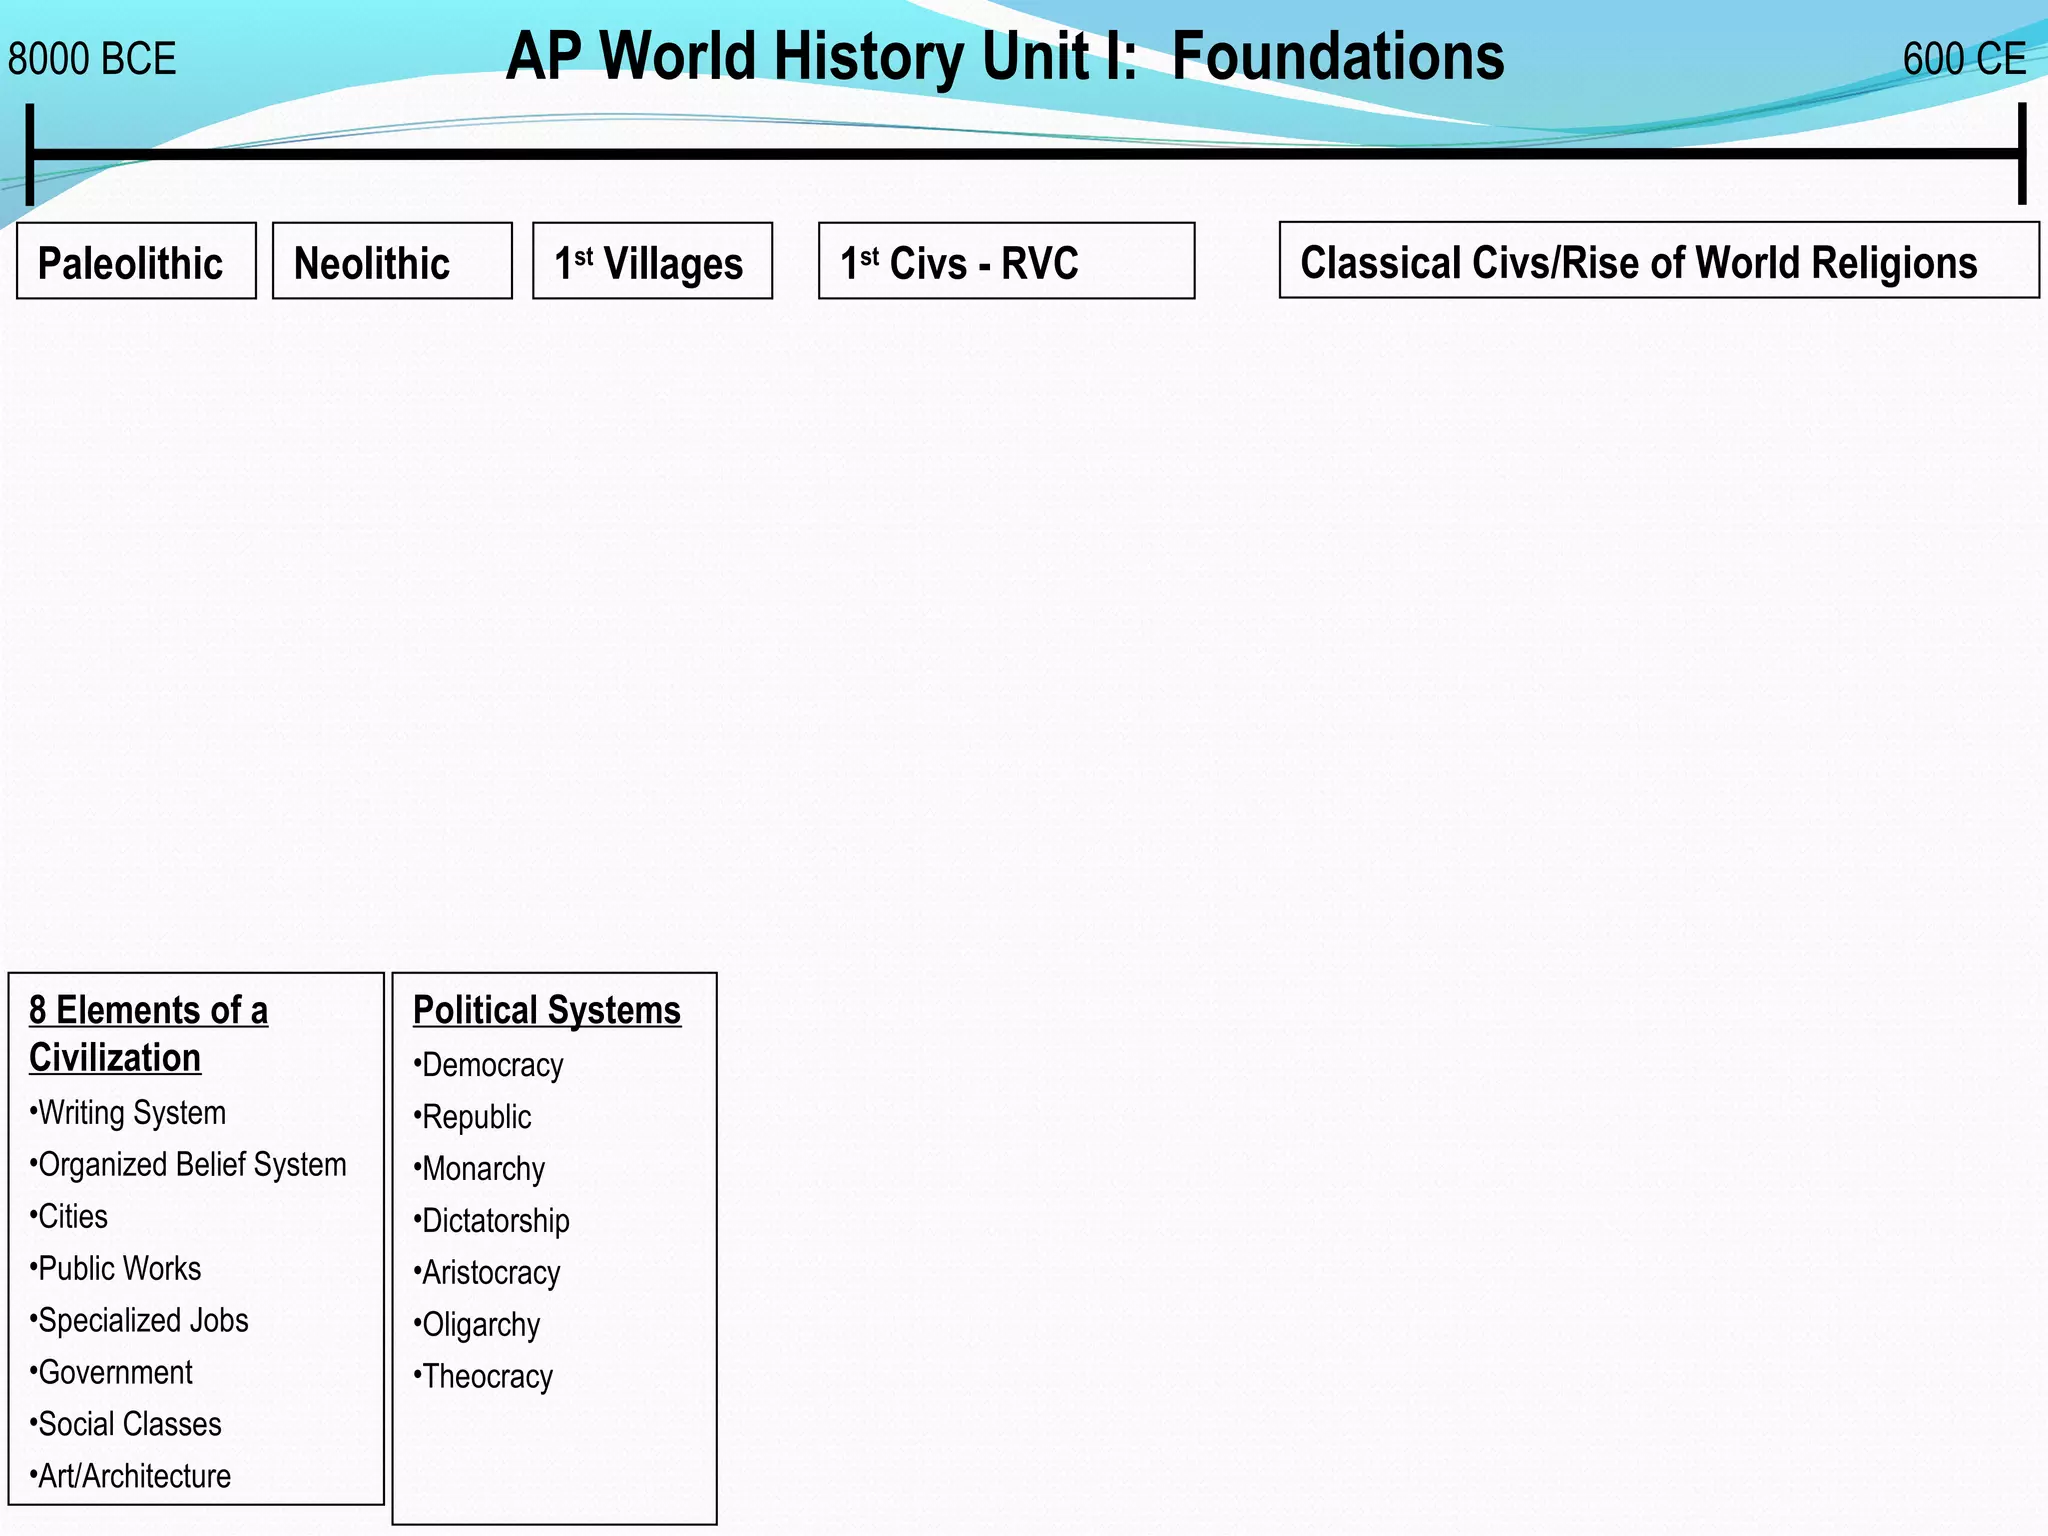Select the 'Democracy' bullet
Screen dimensions: 2048x1536
point(488,1066)
